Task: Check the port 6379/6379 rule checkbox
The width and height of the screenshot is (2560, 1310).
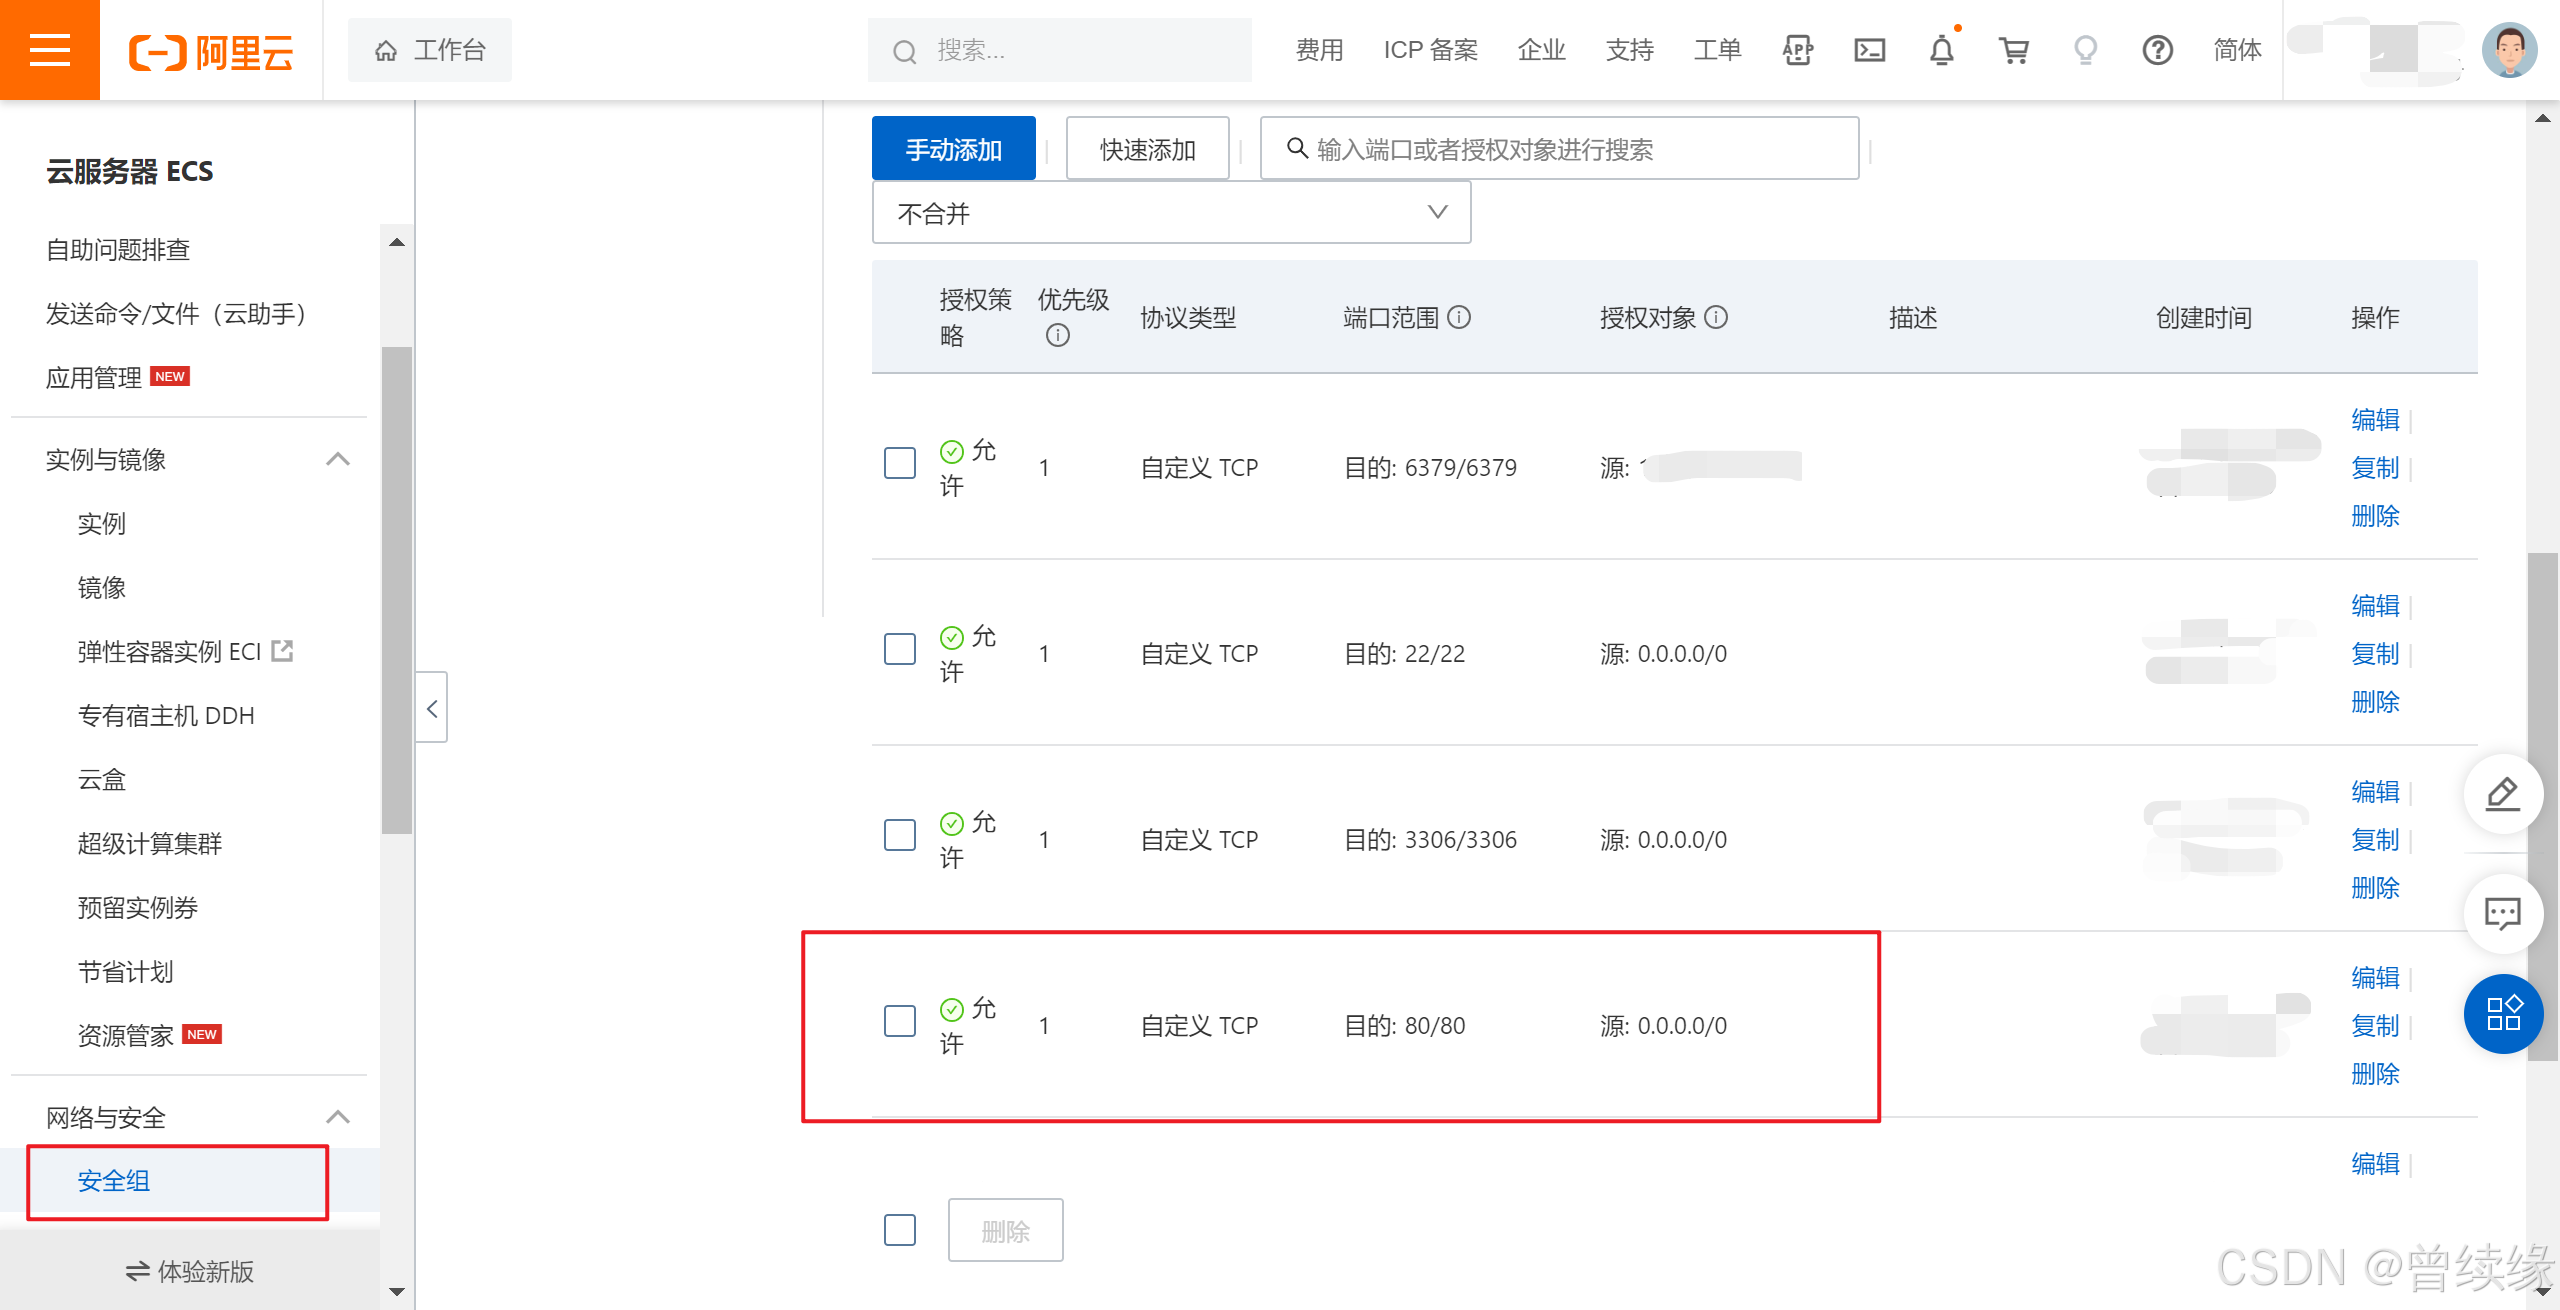Action: point(899,463)
